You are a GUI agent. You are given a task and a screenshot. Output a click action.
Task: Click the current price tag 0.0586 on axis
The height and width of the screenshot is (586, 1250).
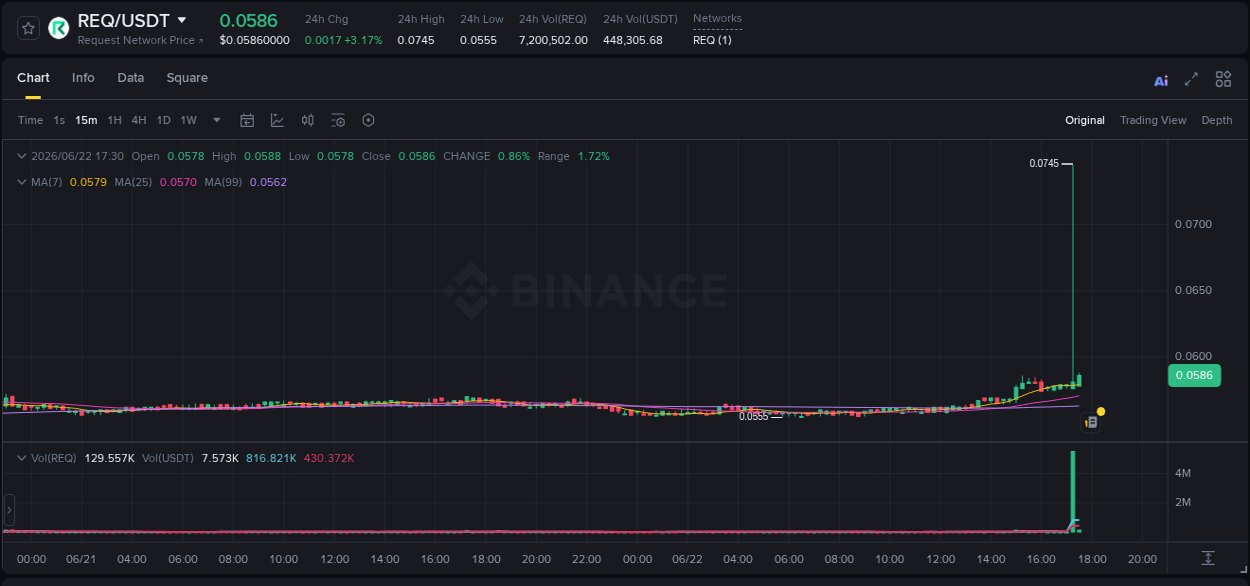click(1194, 376)
